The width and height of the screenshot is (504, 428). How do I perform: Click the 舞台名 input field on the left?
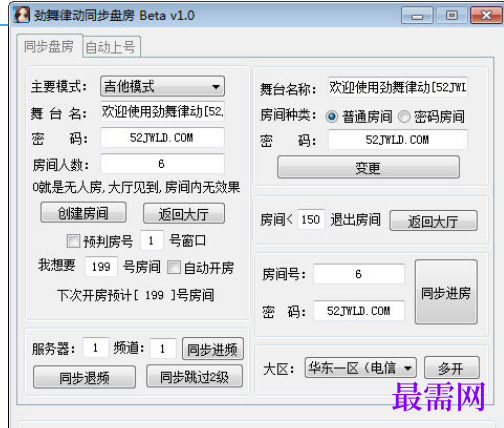tap(162, 112)
